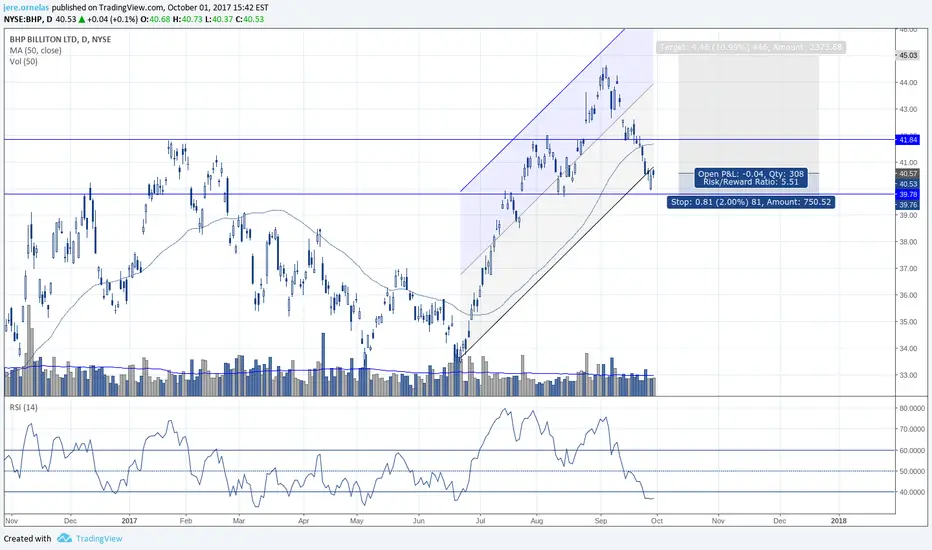
Task: Click the Feb label on time axis
Action: (186, 521)
